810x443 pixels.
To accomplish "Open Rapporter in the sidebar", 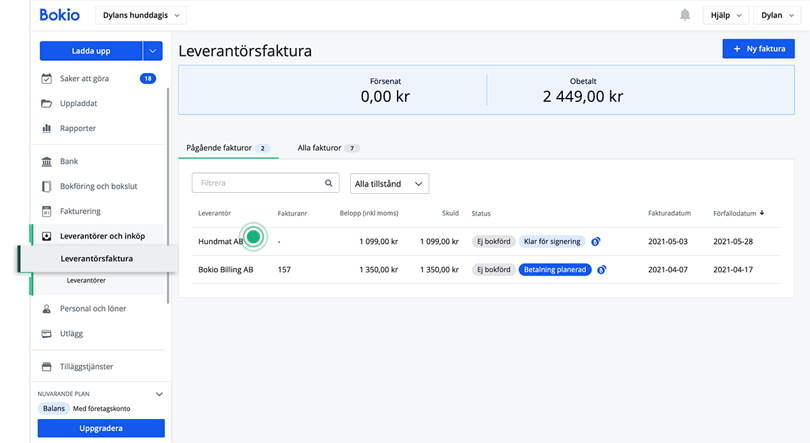I will click(77, 128).
